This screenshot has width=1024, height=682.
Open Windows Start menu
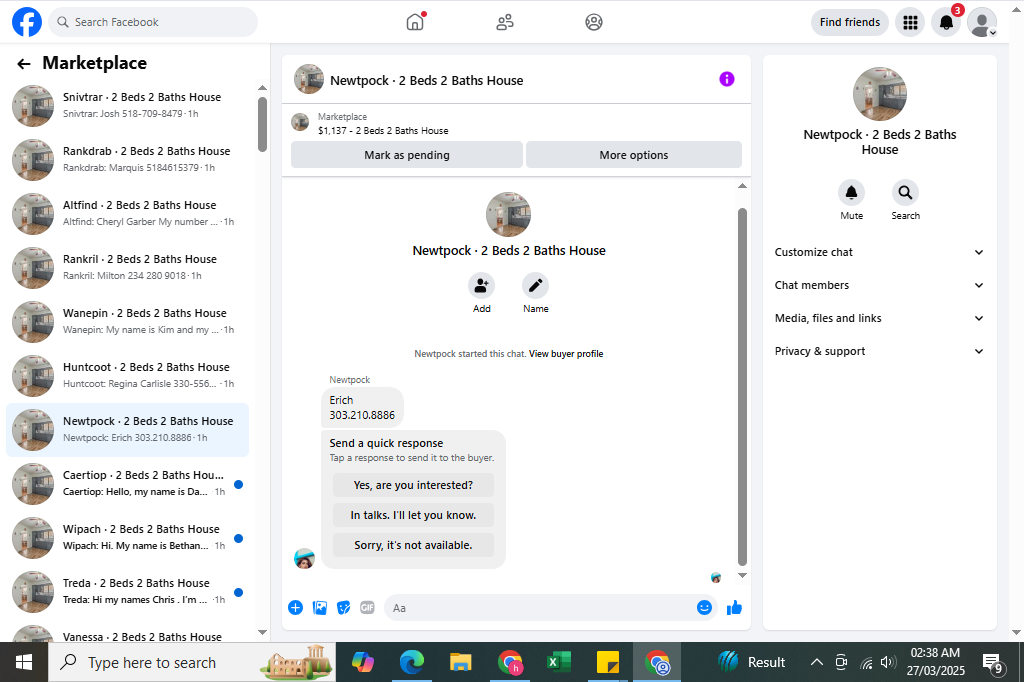[x=24, y=662]
